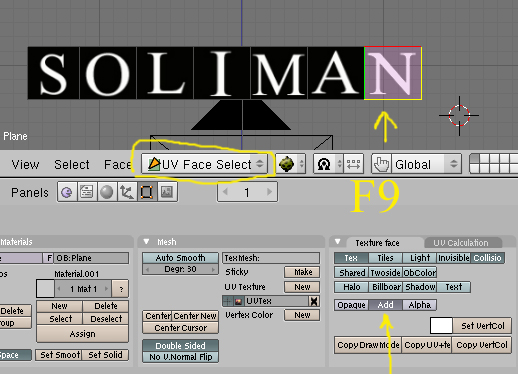Toggle the Text face option
Viewport: 518px width, 374px height.
(x=453, y=287)
